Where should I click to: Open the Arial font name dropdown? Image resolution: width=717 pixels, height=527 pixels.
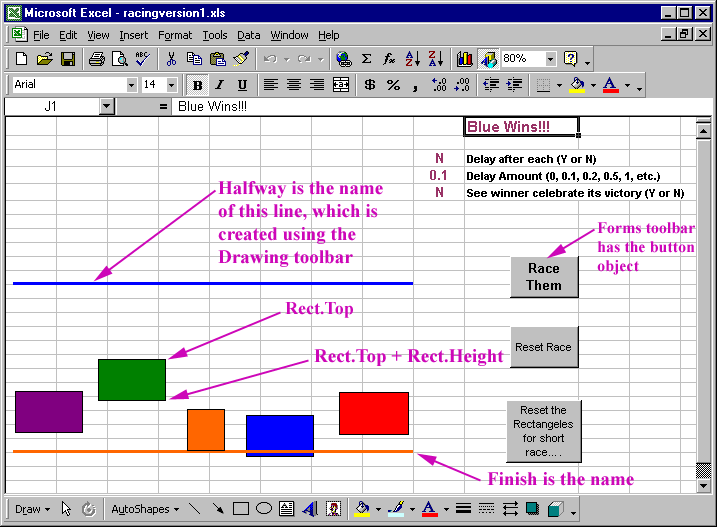pyautogui.click(x=131, y=85)
